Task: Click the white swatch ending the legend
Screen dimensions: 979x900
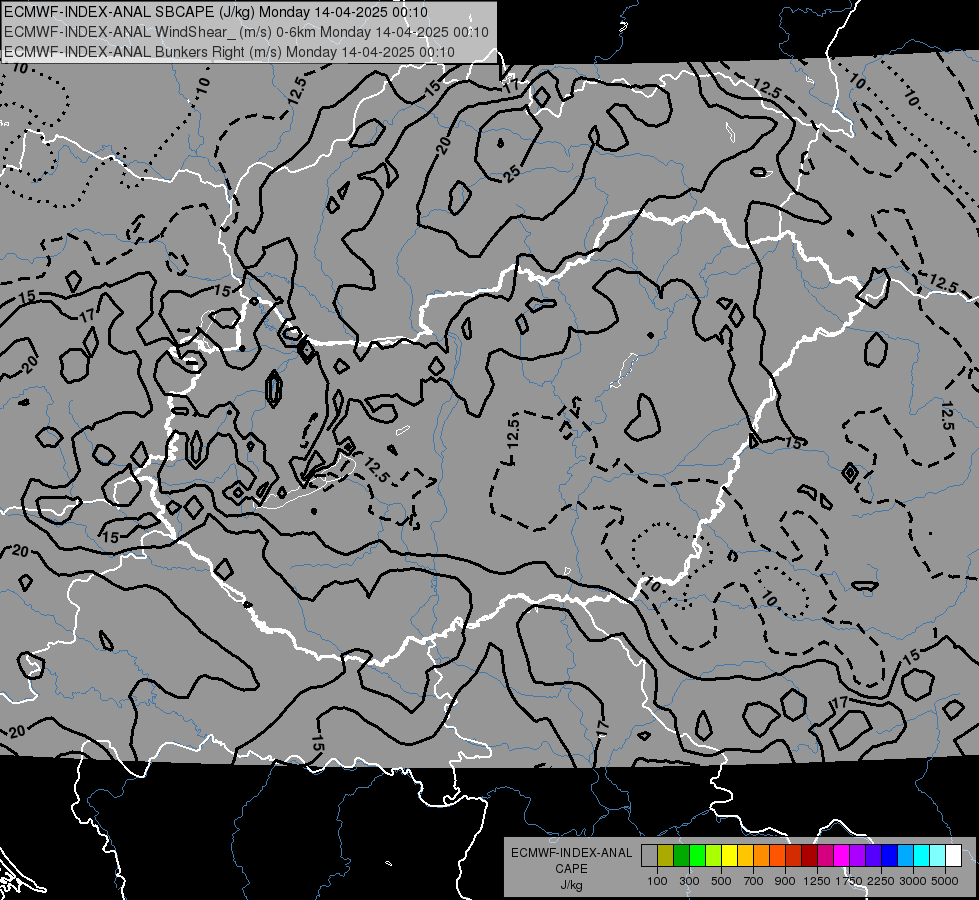Action: (x=953, y=855)
